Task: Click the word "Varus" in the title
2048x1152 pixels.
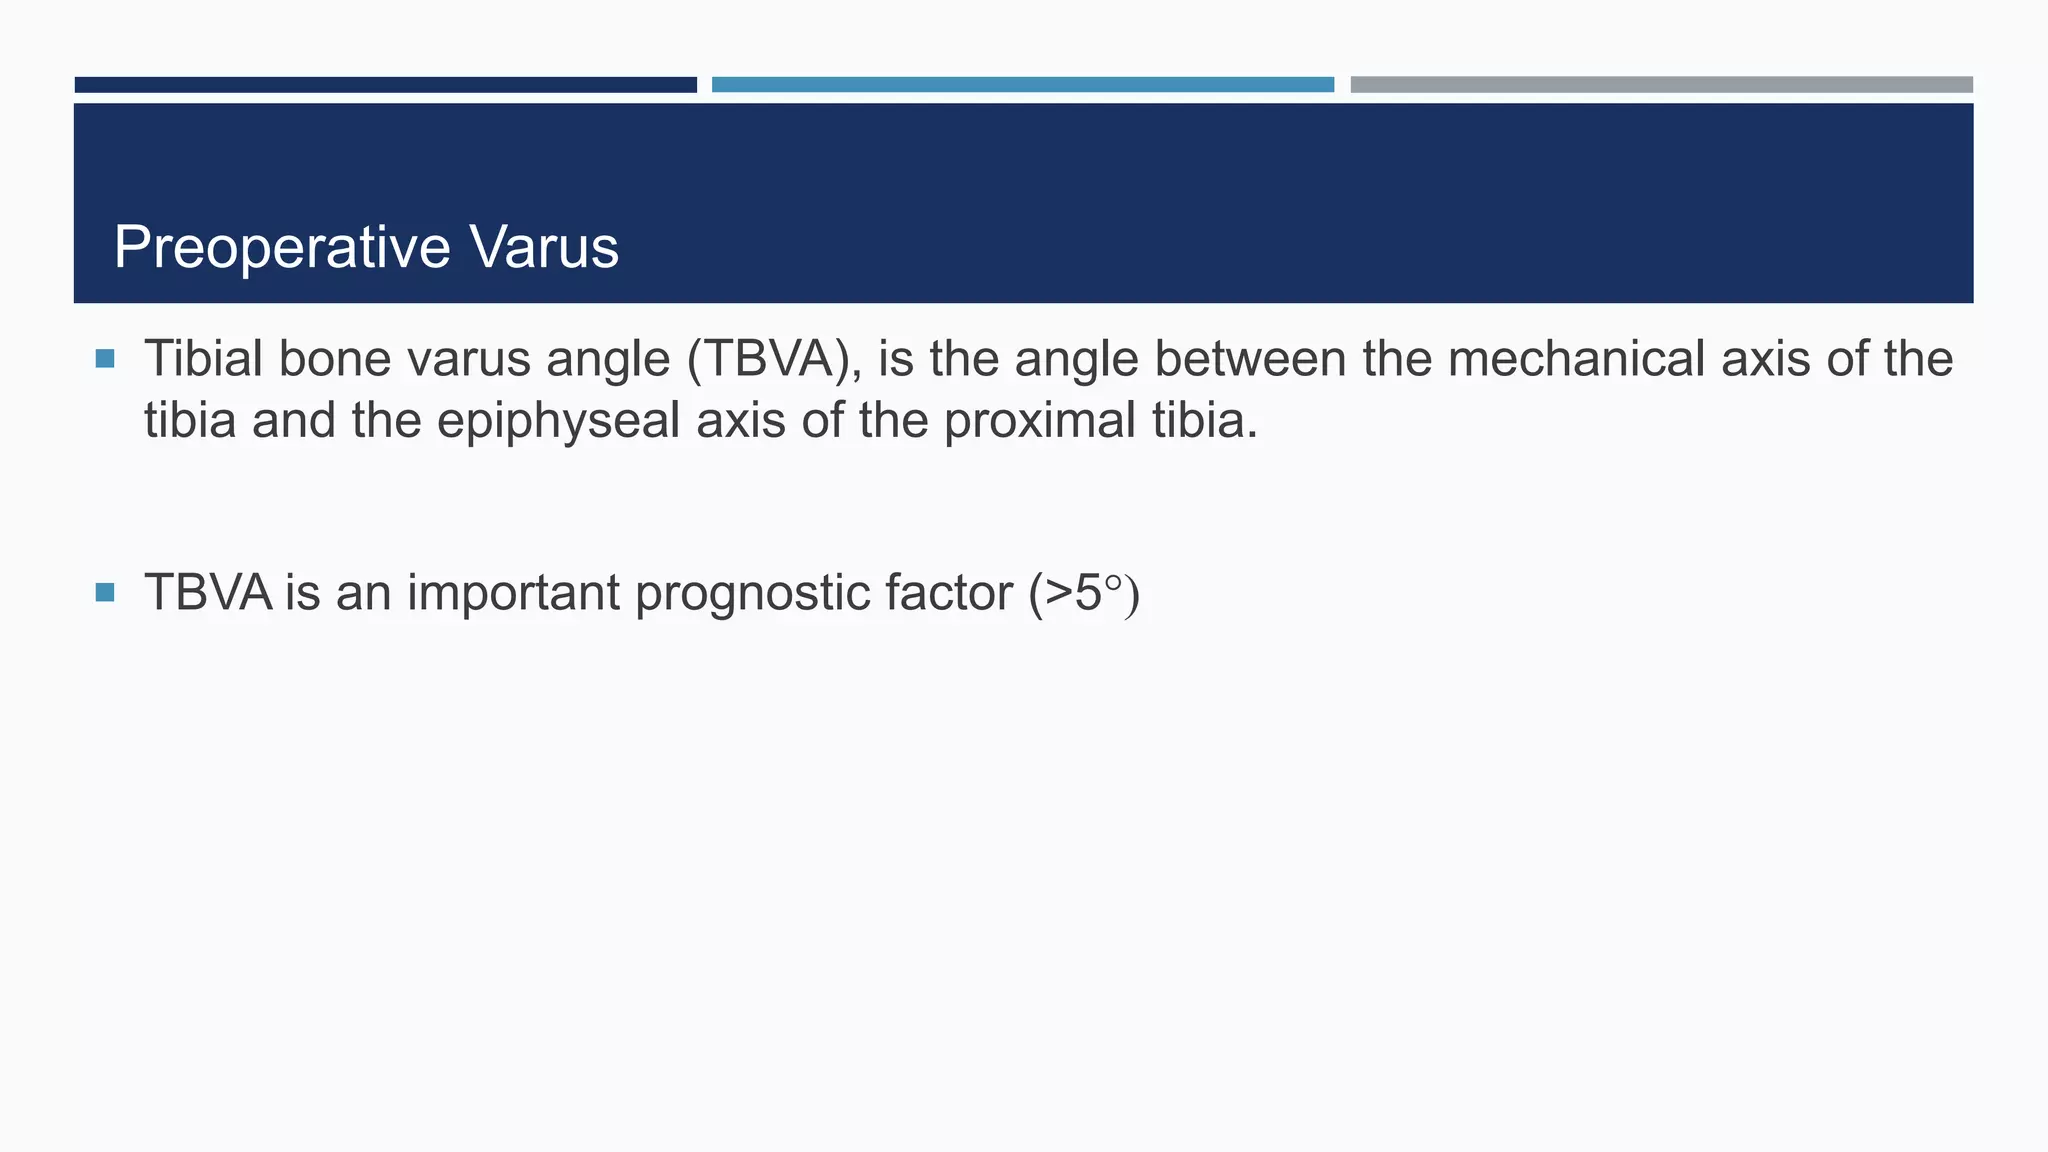Action: click(545, 247)
